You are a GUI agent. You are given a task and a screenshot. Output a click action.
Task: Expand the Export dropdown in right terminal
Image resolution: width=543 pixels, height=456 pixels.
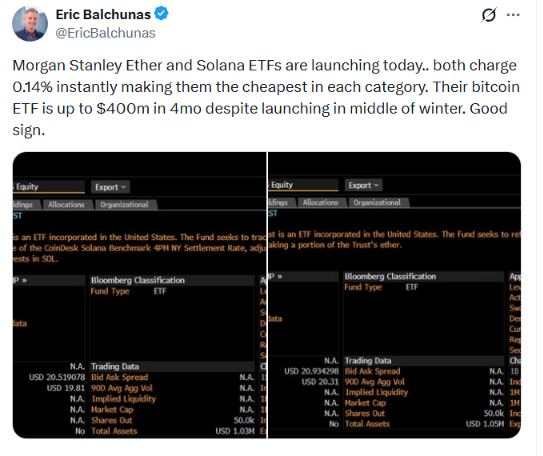tap(364, 185)
